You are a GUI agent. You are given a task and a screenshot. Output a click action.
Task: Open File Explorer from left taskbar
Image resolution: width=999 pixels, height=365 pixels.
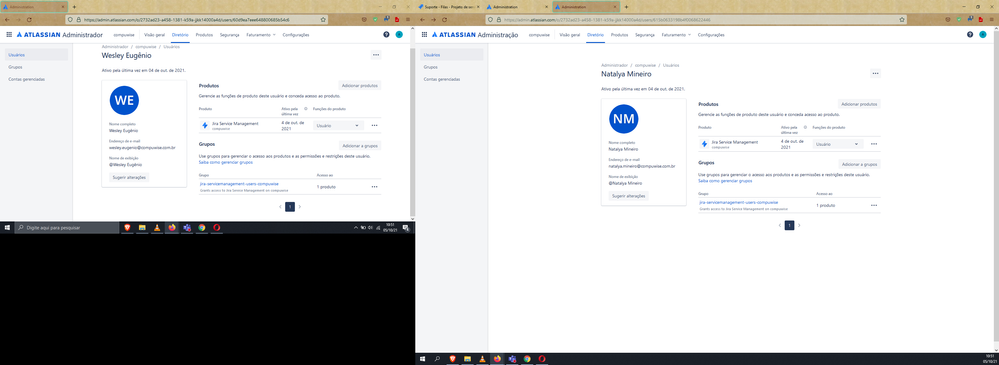[142, 227]
